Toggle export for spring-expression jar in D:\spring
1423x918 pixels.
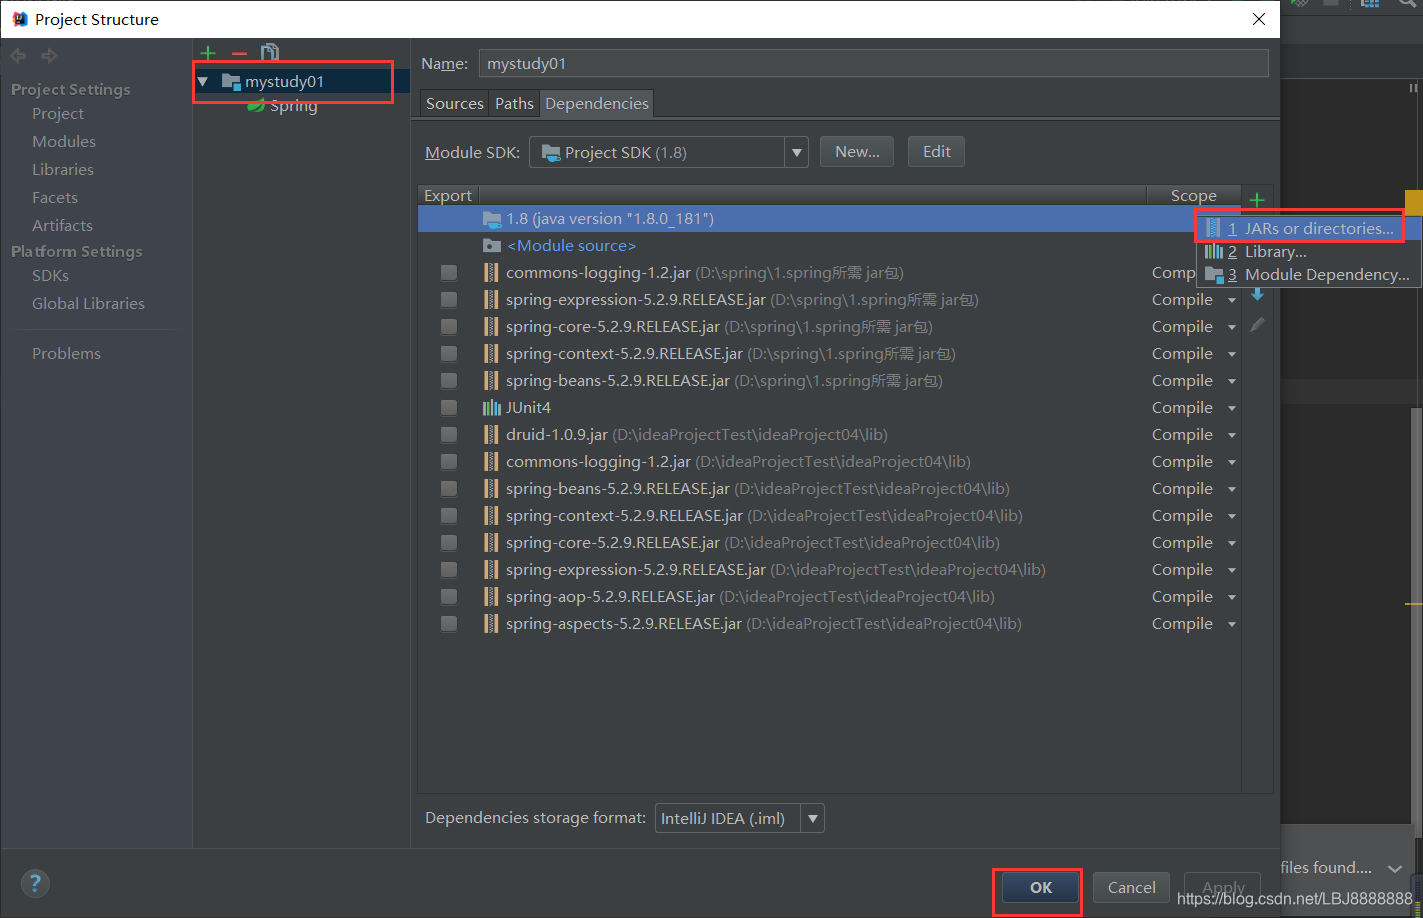(449, 300)
